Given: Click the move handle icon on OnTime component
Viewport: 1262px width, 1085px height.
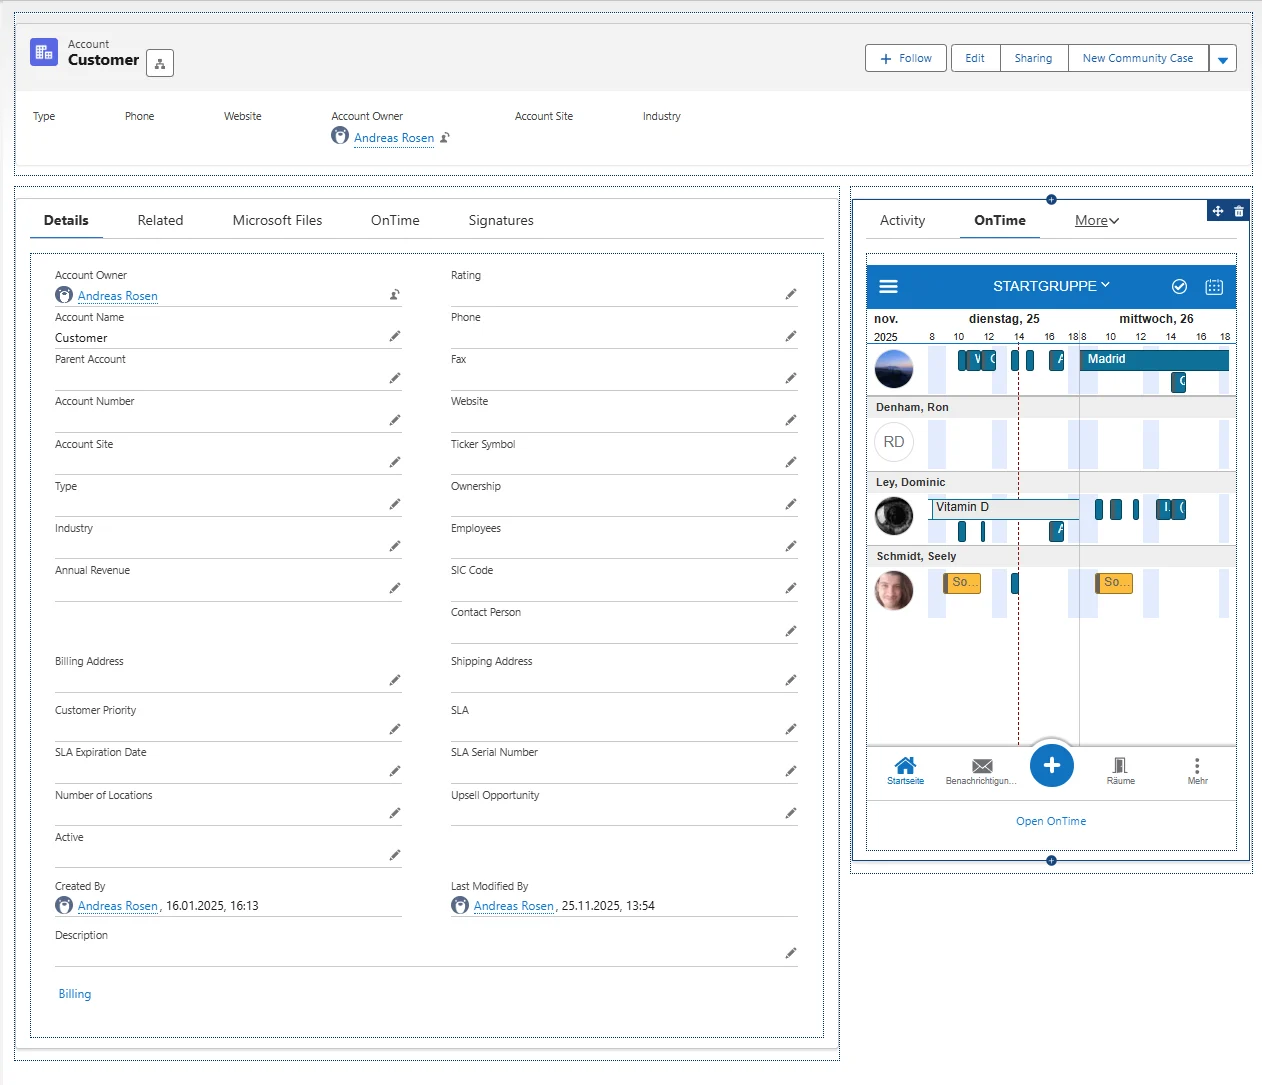Looking at the screenshot, I should tap(1217, 211).
